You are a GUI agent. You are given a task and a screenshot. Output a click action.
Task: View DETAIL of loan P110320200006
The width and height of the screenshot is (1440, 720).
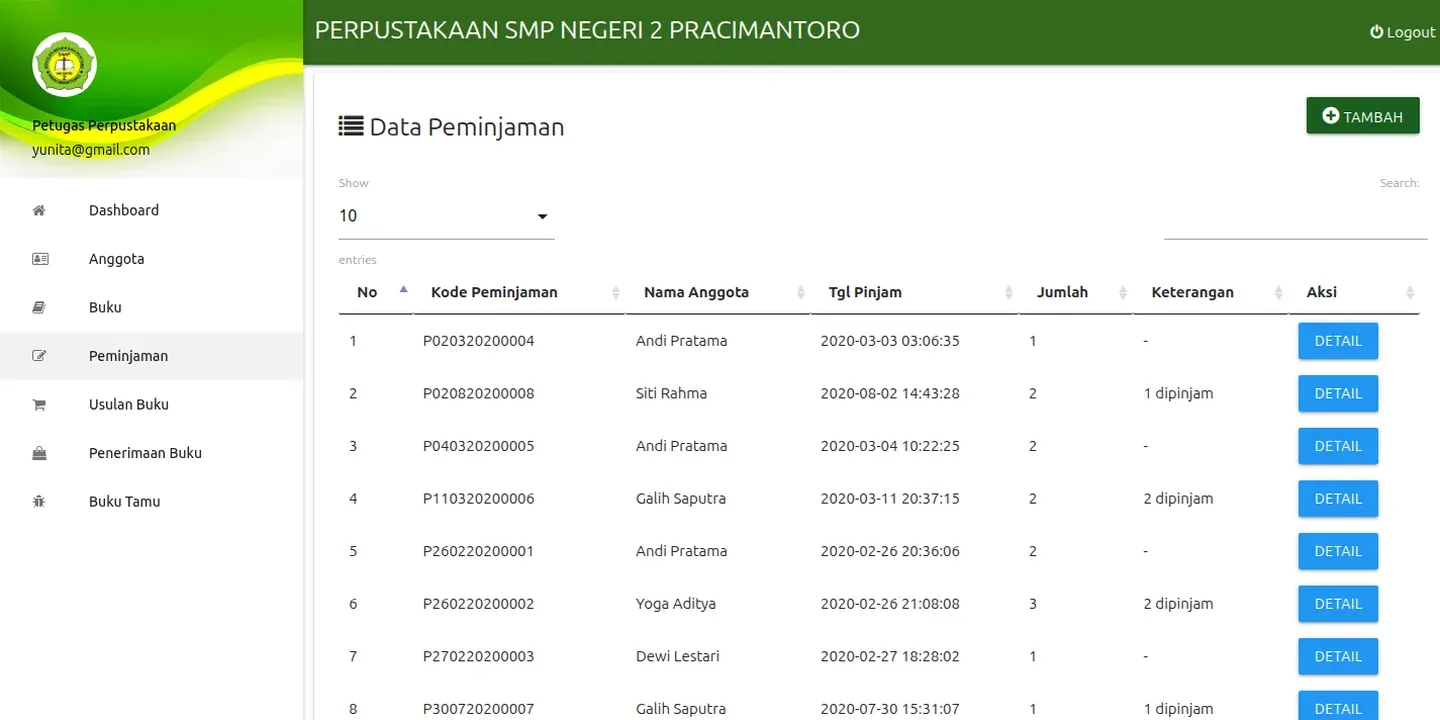(1338, 499)
